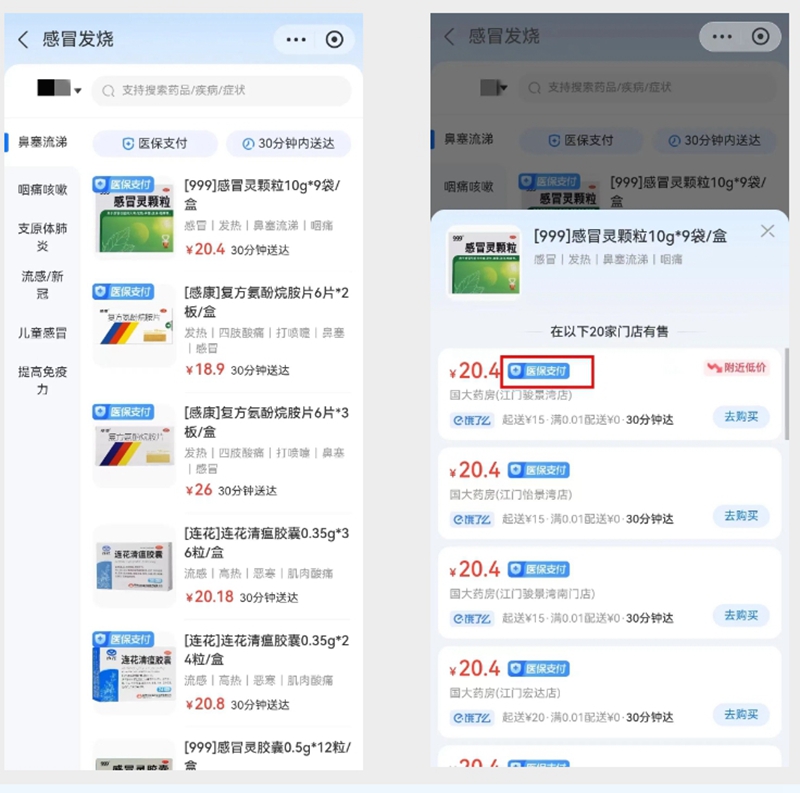This screenshot has width=800, height=793.
Task: Tap 去购买 for 国大药房(江门宏达店)
Action: click(x=741, y=714)
